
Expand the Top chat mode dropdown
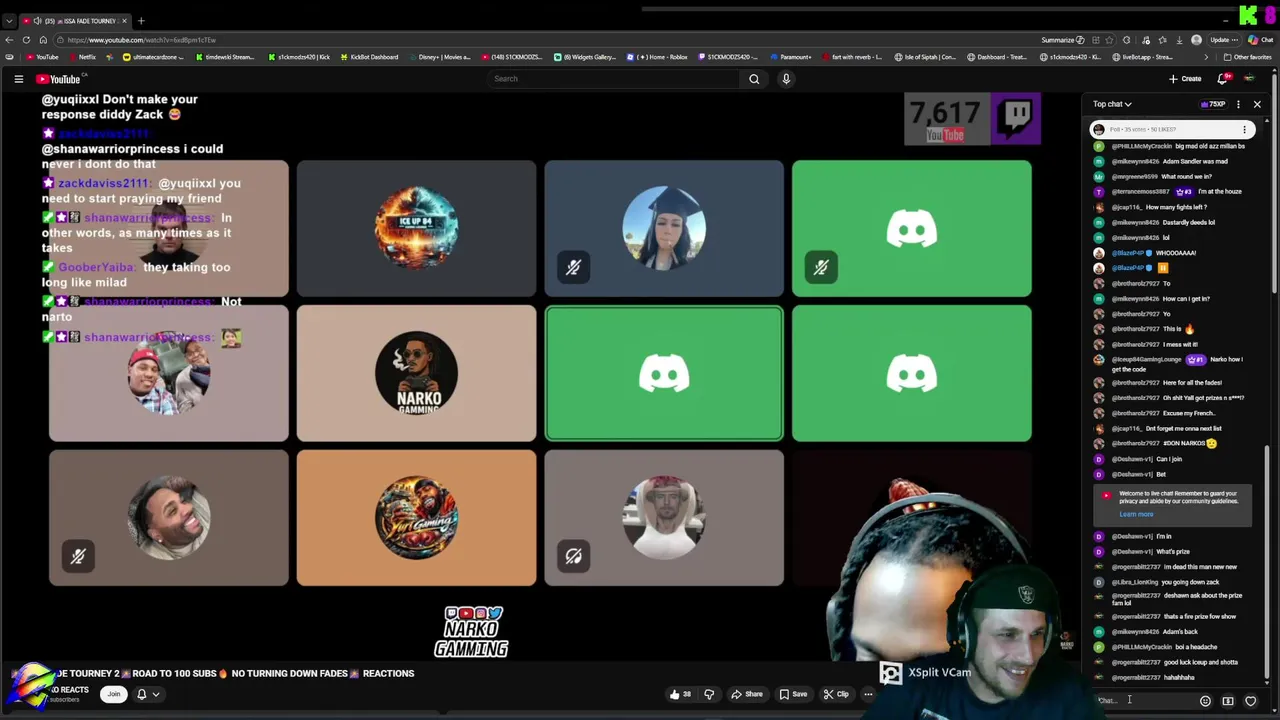click(1112, 104)
